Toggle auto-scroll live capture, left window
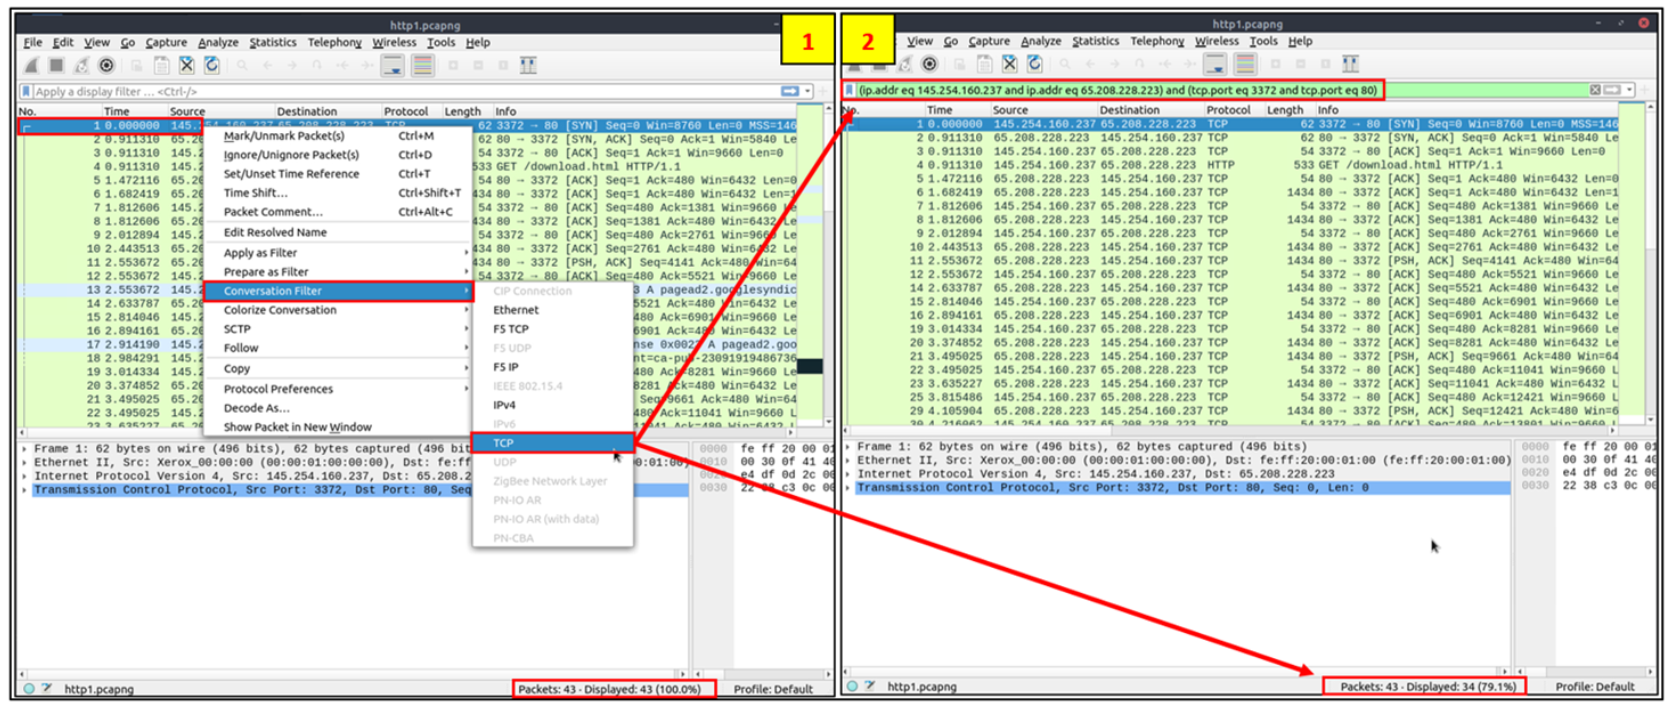 [393, 65]
